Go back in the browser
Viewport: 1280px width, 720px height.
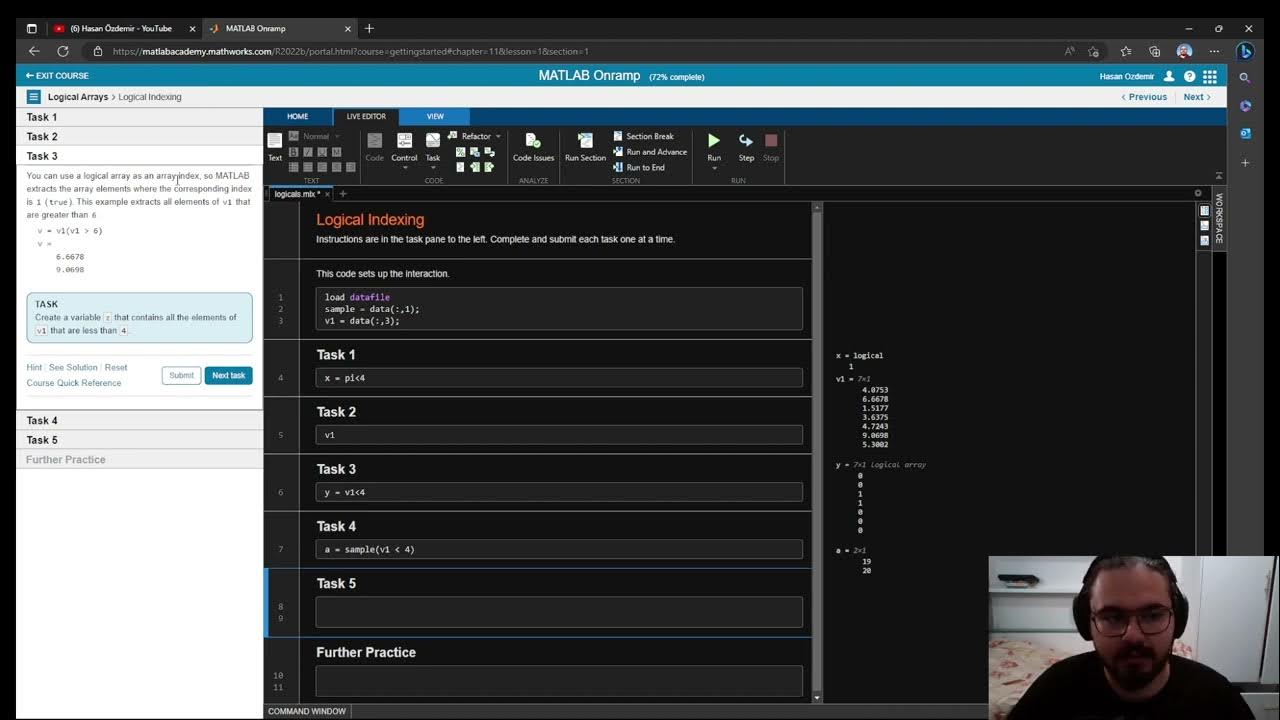tap(34, 51)
